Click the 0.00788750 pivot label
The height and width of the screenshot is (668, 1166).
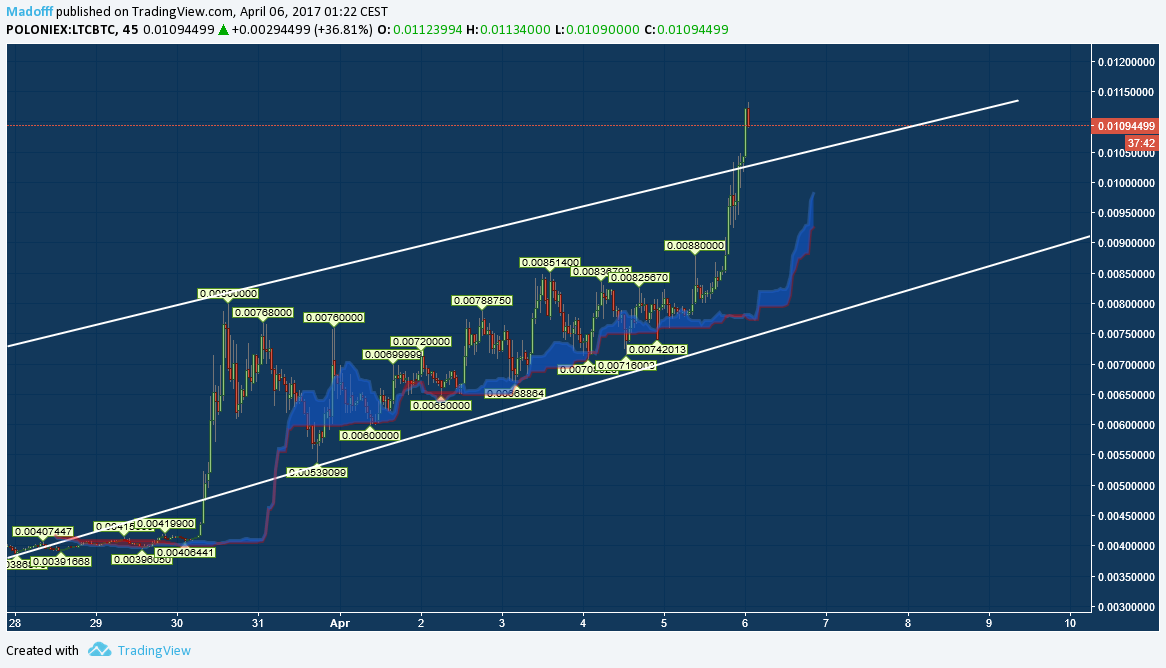[x=483, y=301]
